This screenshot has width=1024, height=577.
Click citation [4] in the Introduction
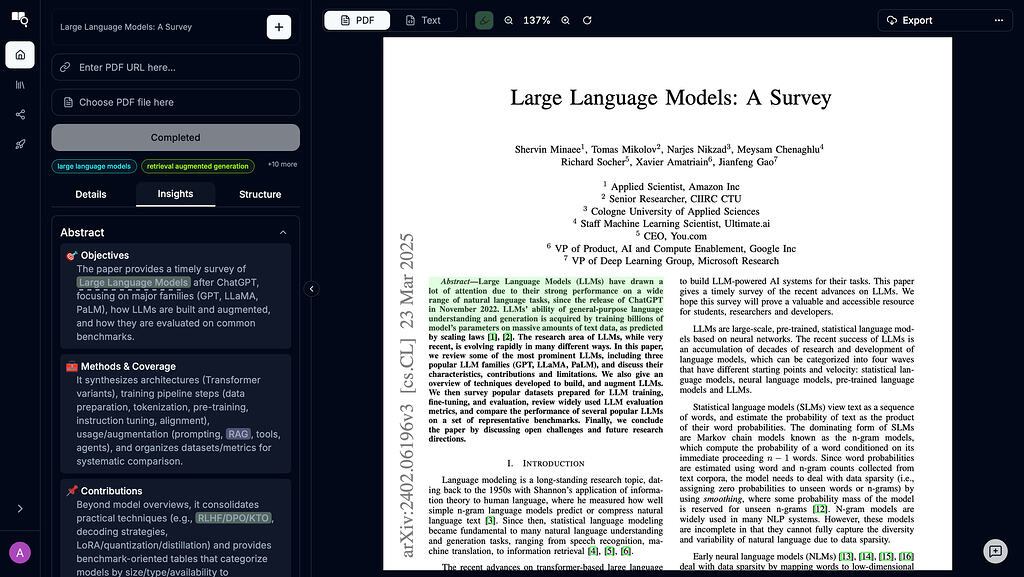pyautogui.click(x=593, y=551)
